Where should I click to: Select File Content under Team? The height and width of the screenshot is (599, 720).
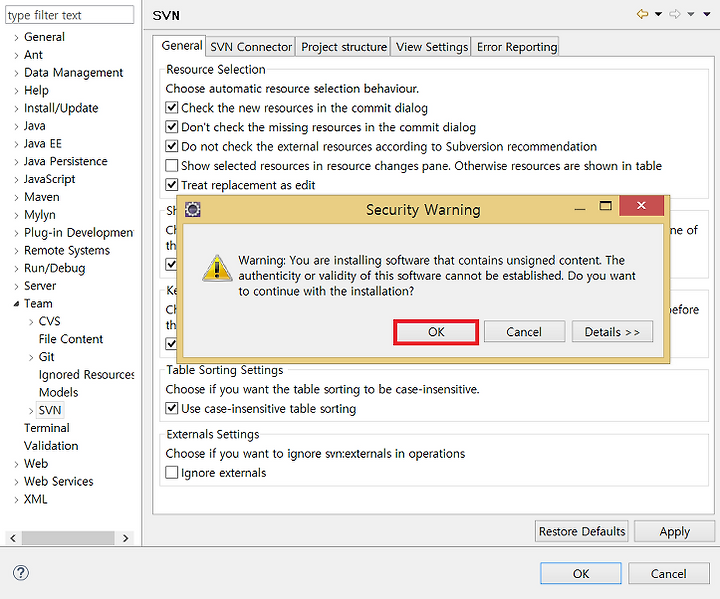(71, 339)
